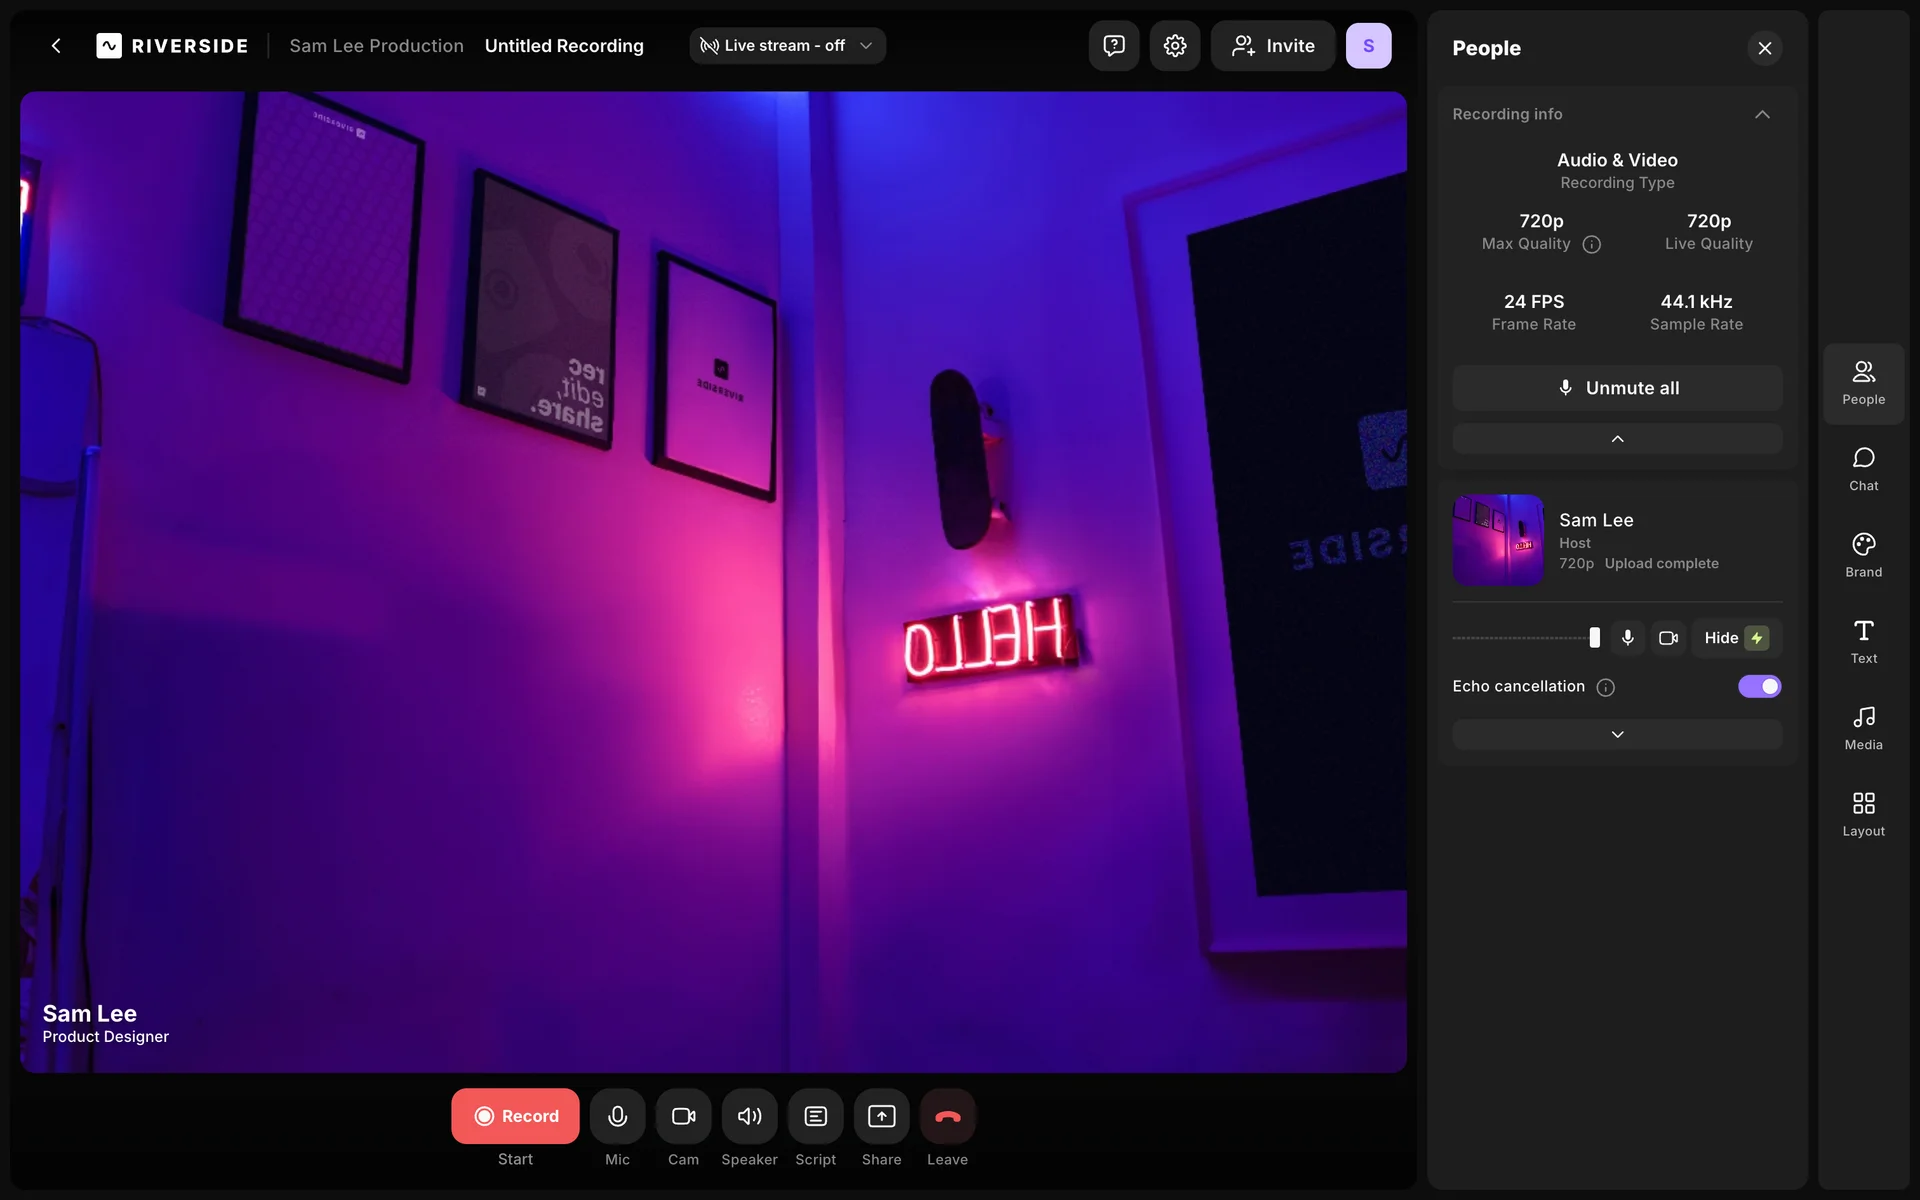The width and height of the screenshot is (1920, 1200).
Task: Mute Sam Lee's microphone in People panel
Action: (1628, 638)
